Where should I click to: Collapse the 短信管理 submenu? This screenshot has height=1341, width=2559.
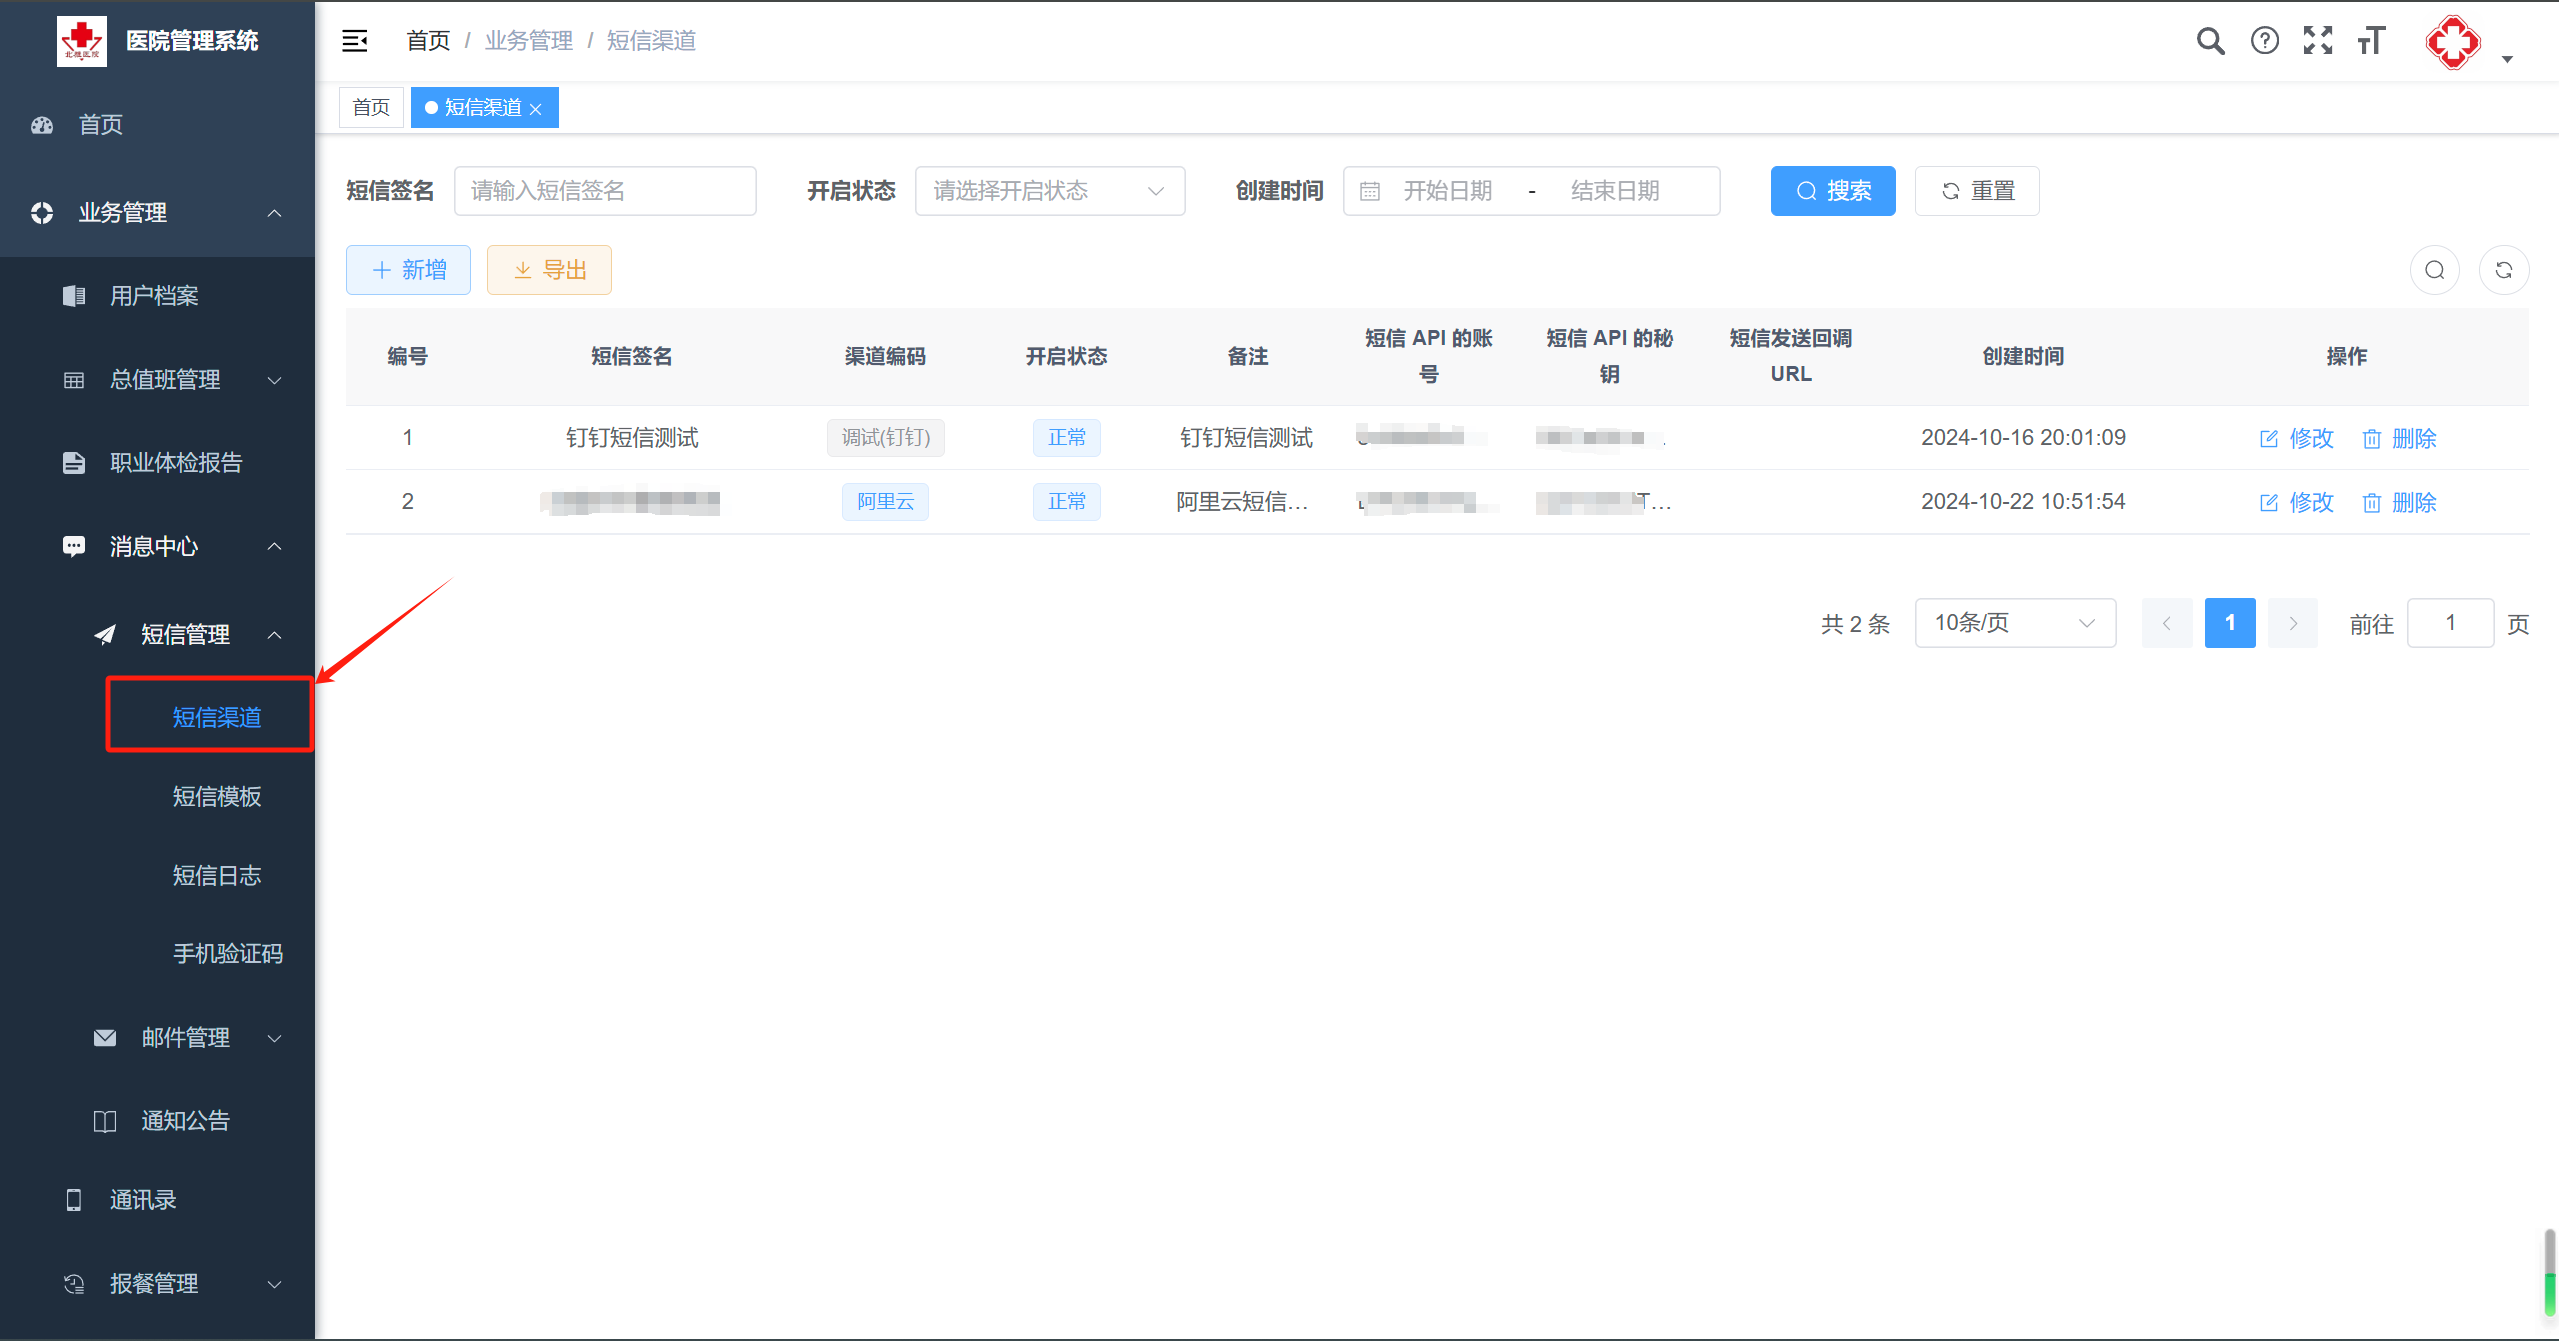(185, 634)
